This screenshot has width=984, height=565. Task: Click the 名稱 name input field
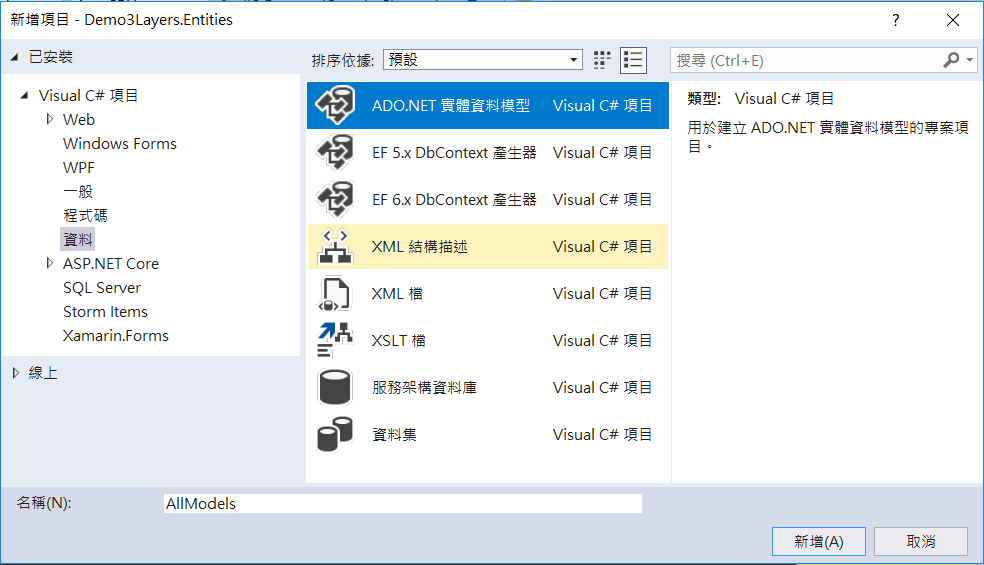click(x=402, y=504)
